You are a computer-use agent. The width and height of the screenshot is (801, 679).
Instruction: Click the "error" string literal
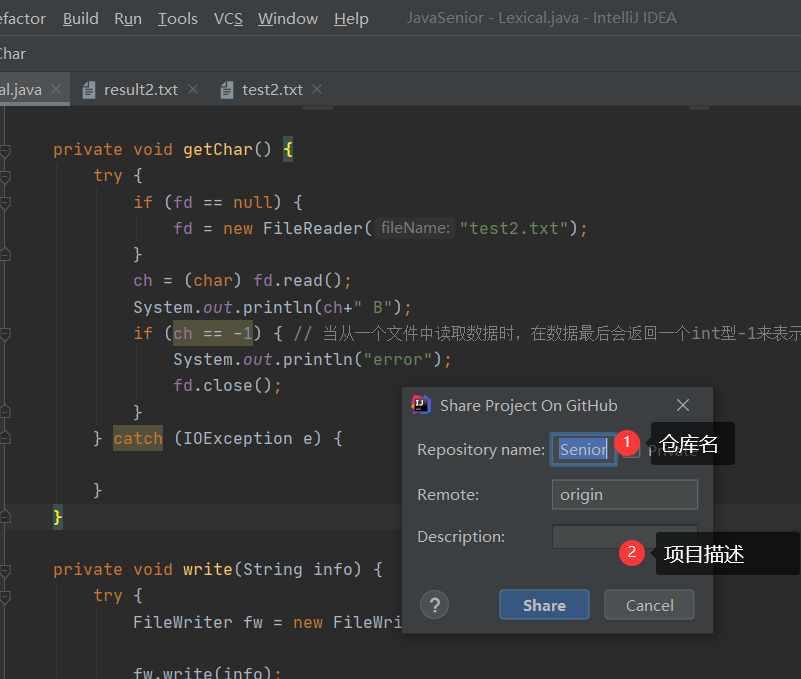398,359
